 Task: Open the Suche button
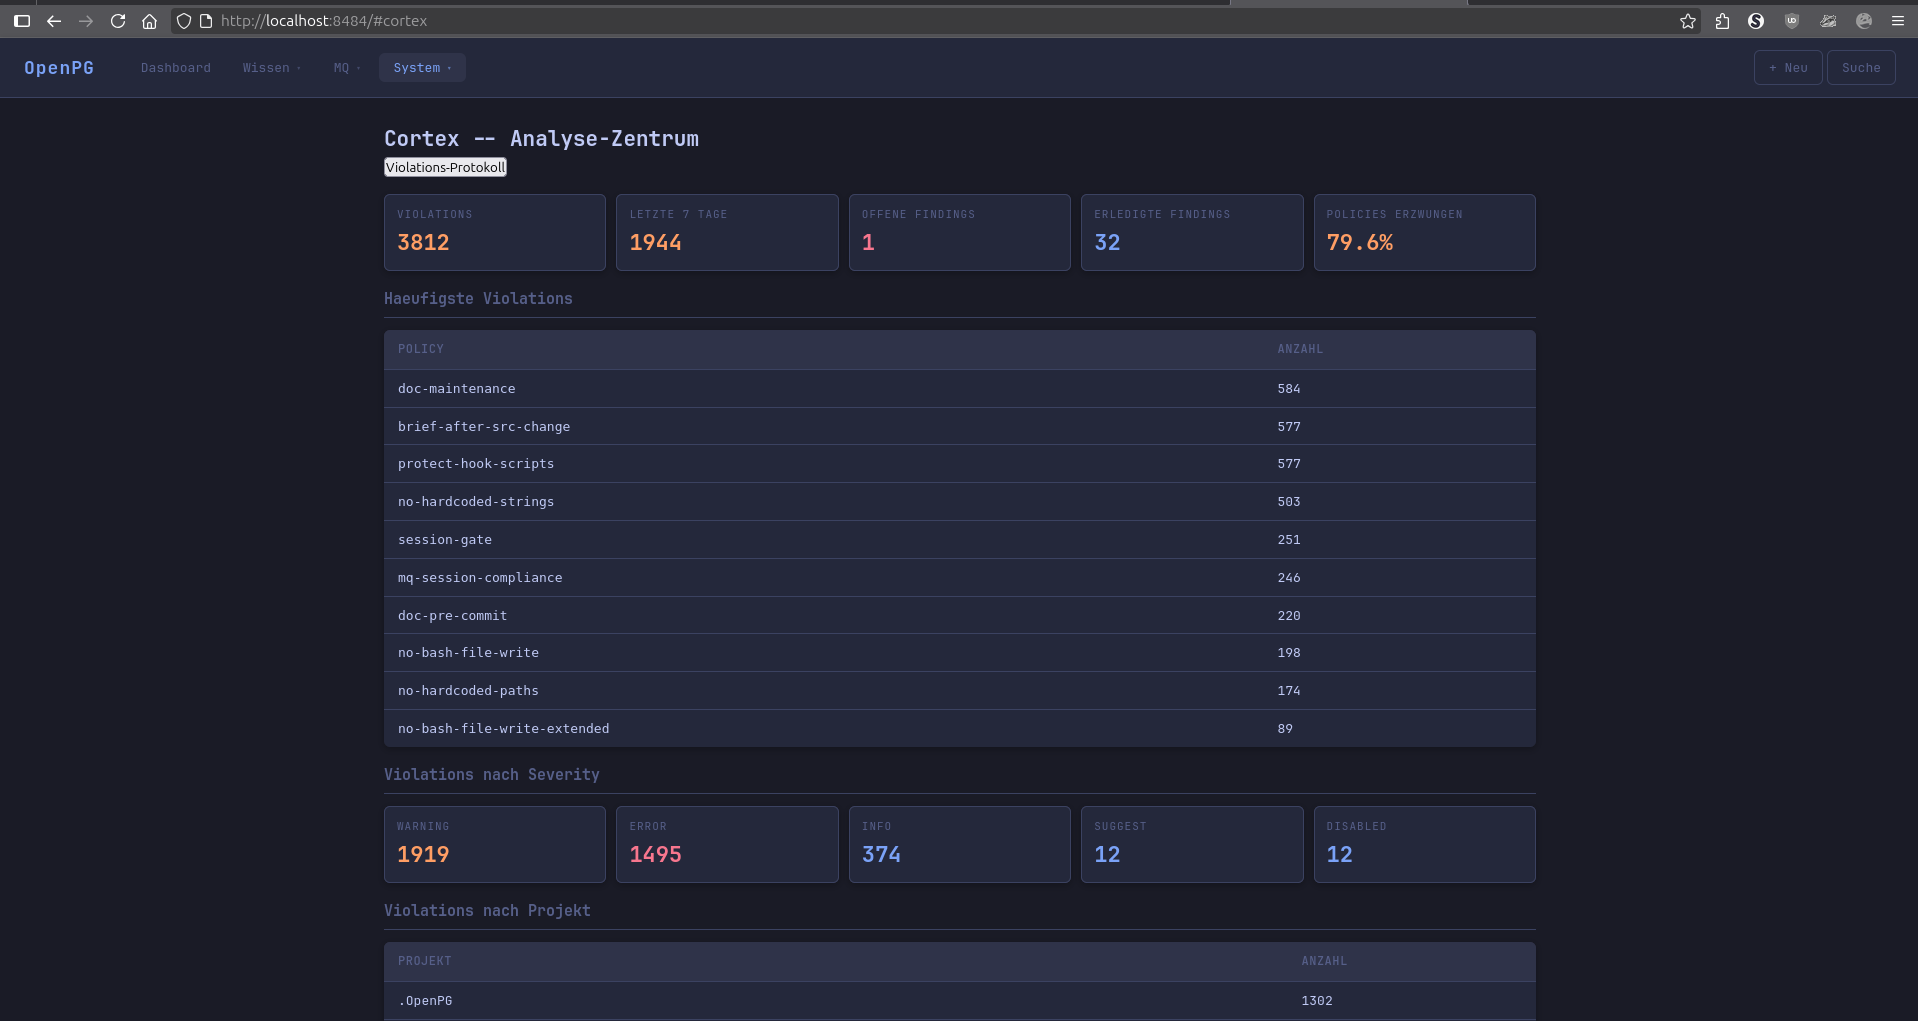pos(1860,68)
